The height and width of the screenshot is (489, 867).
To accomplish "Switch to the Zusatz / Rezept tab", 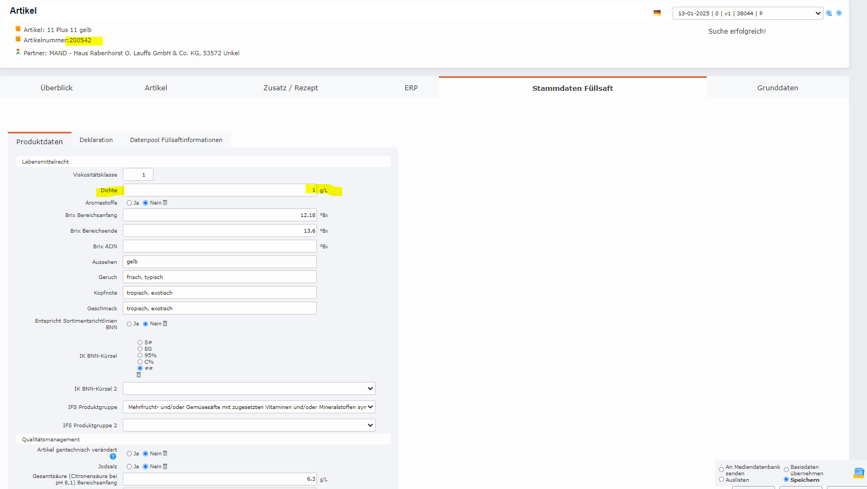I will pyautogui.click(x=290, y=88).
